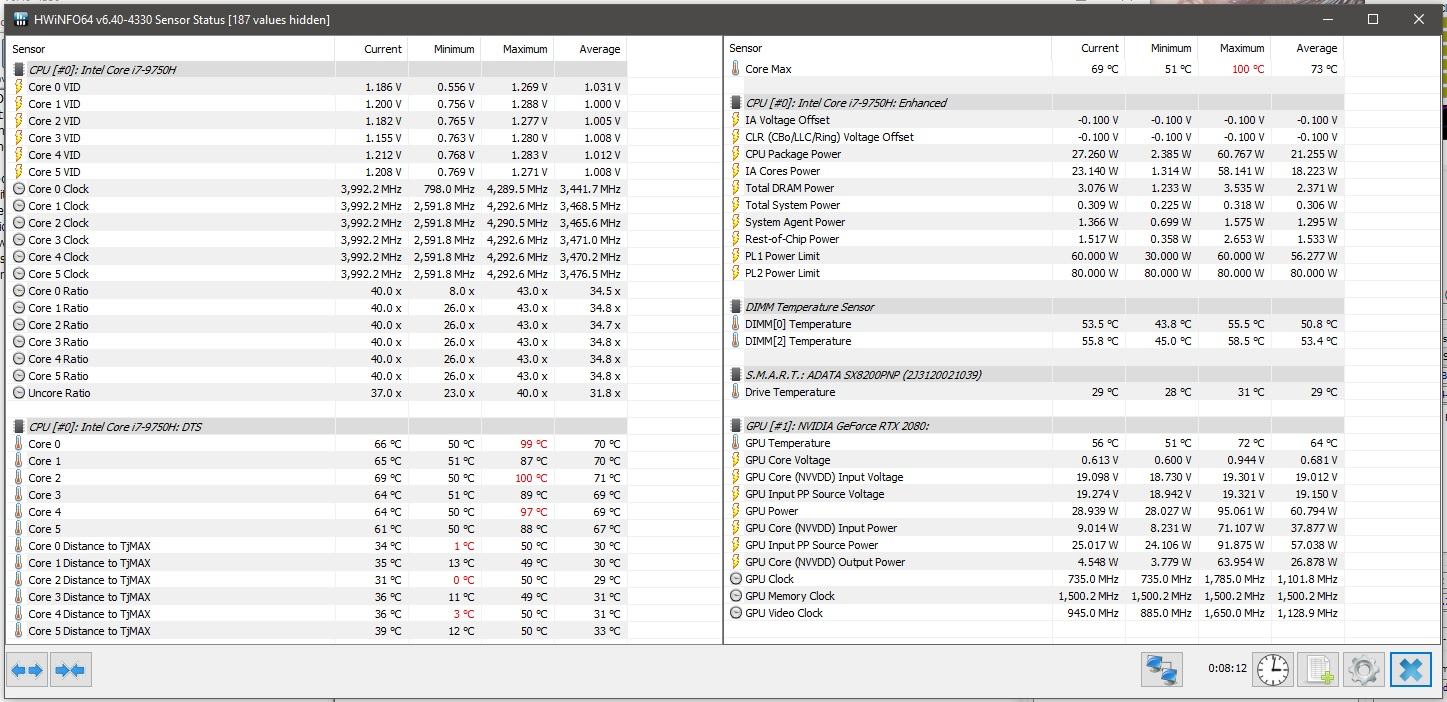The width and height of the screenshot is (1447, 702).
Task: Select the Total DRAM Power row
Action: coord(1034,188)
